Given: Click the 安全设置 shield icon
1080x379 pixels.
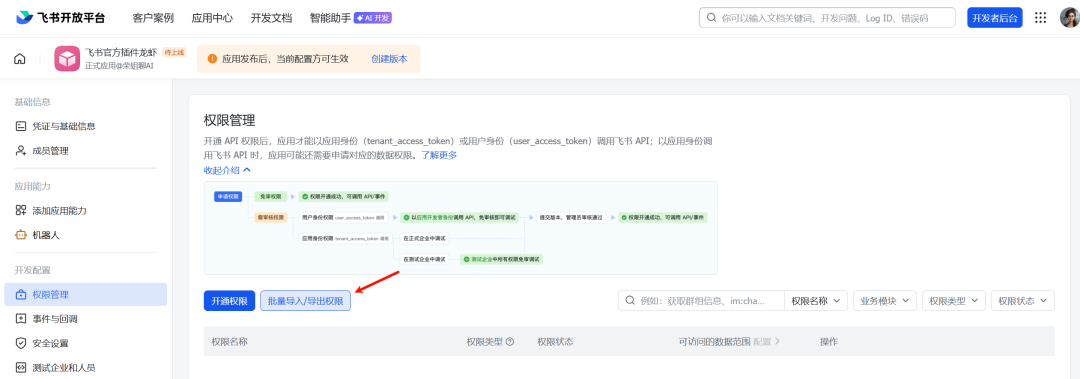Looking at the screenshot, I should point(21,342).
